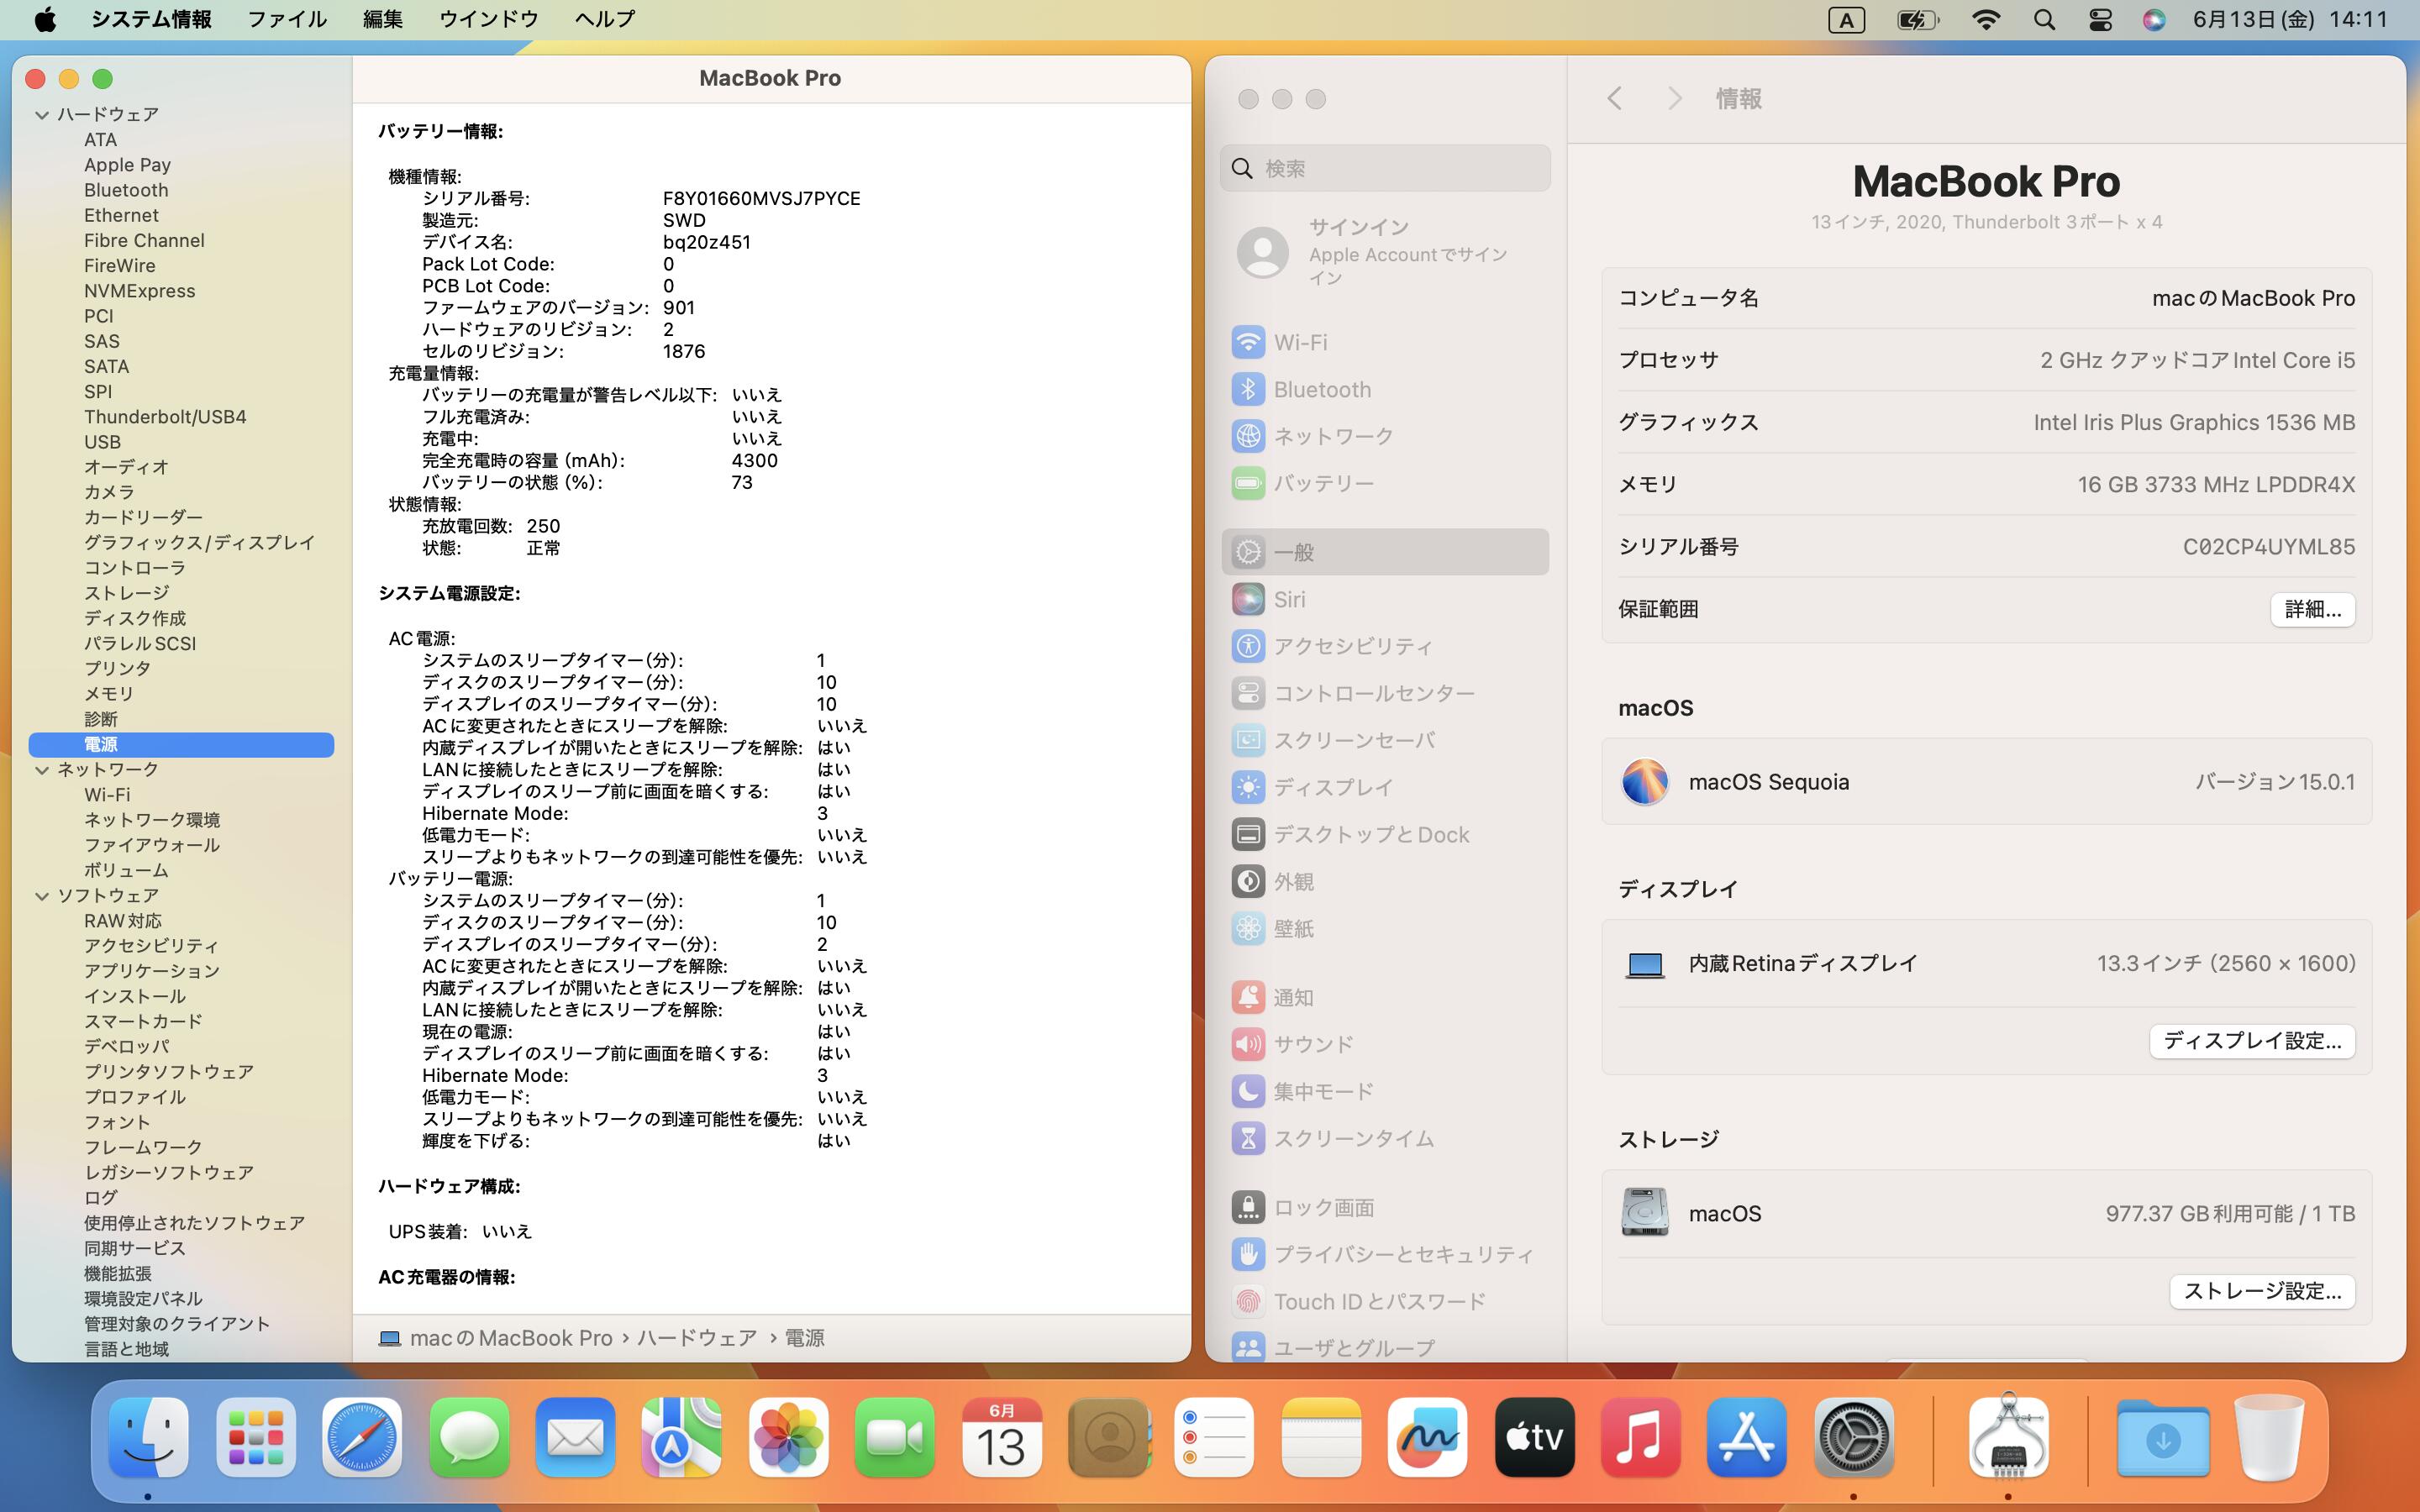The image size is (2420, 1512).
Task: Click the System Information chip icon in the Dock
Action: [2008, 1437]
